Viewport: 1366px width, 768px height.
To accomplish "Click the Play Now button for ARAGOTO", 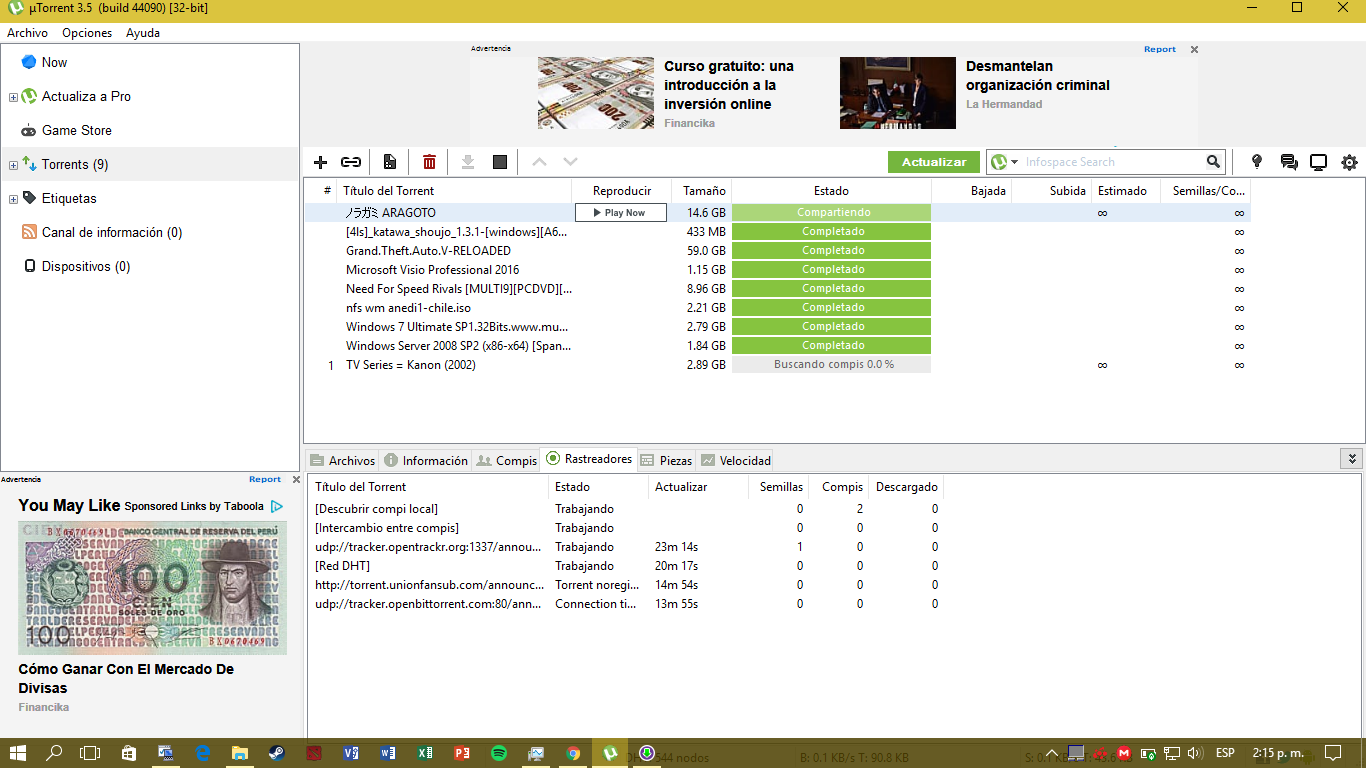I will [620, 213].
